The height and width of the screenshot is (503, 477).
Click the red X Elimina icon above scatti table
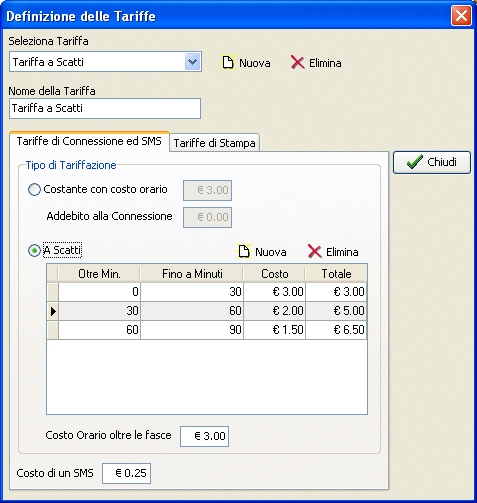pos(314,251)
